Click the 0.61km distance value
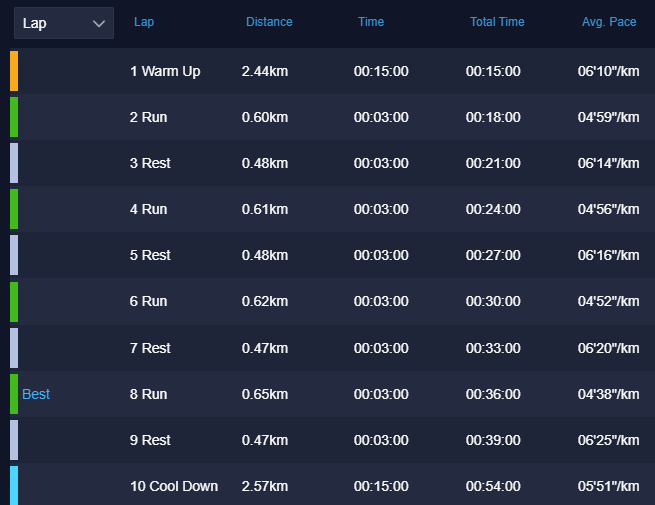The width and height of the screenshot is (655, 505). pos(265,209)
